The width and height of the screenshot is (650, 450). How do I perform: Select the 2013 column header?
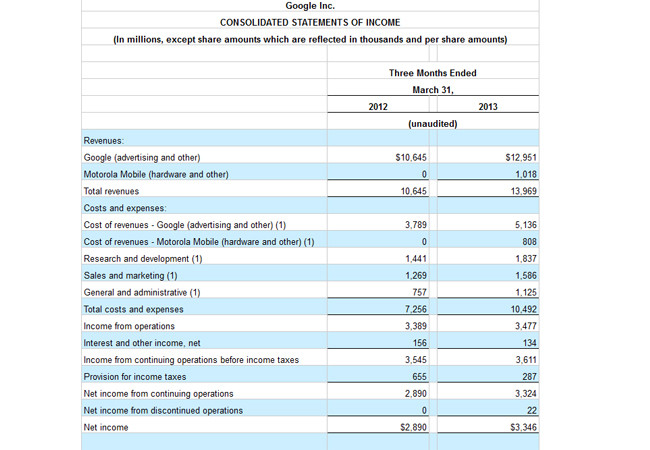click(488, 107)
